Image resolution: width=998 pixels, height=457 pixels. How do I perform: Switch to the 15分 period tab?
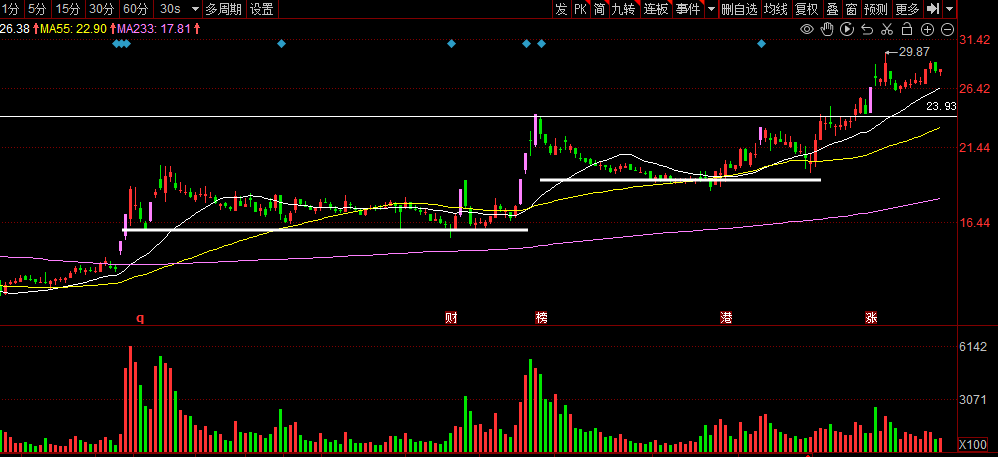(x=67, y=9)
